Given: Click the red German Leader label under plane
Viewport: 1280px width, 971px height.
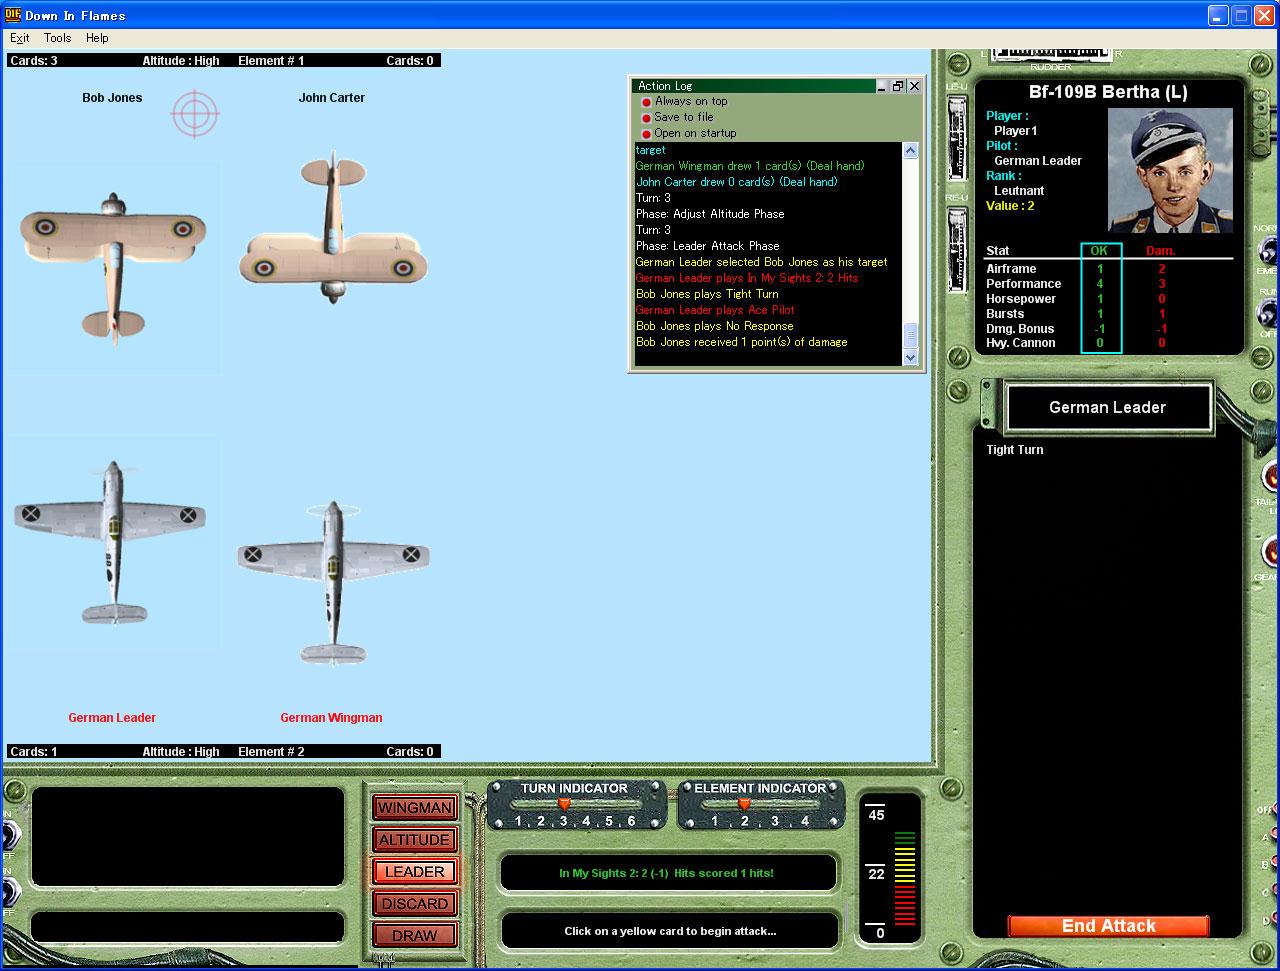Looking at the screenshot, I should click(x=112, y=718).
